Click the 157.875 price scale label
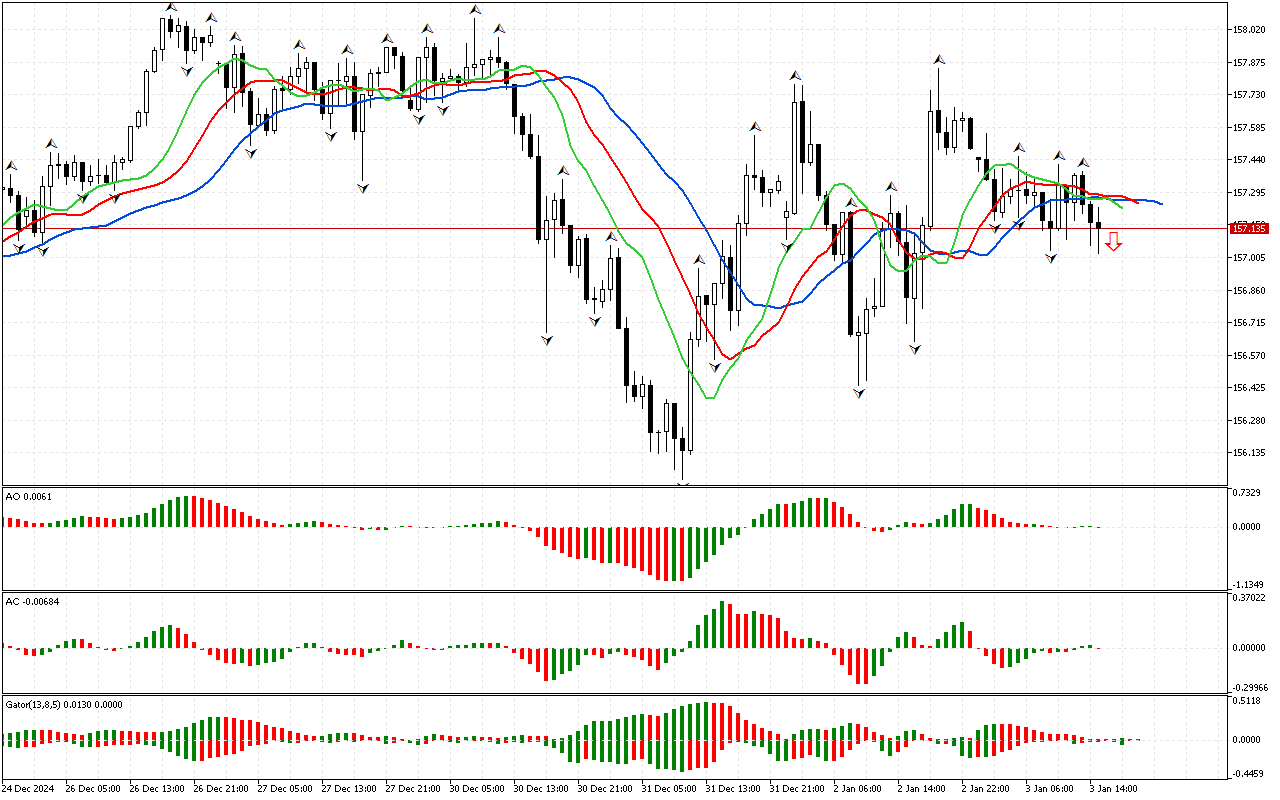Viewport: 1280px width, 800px height. pos(1250,63)
